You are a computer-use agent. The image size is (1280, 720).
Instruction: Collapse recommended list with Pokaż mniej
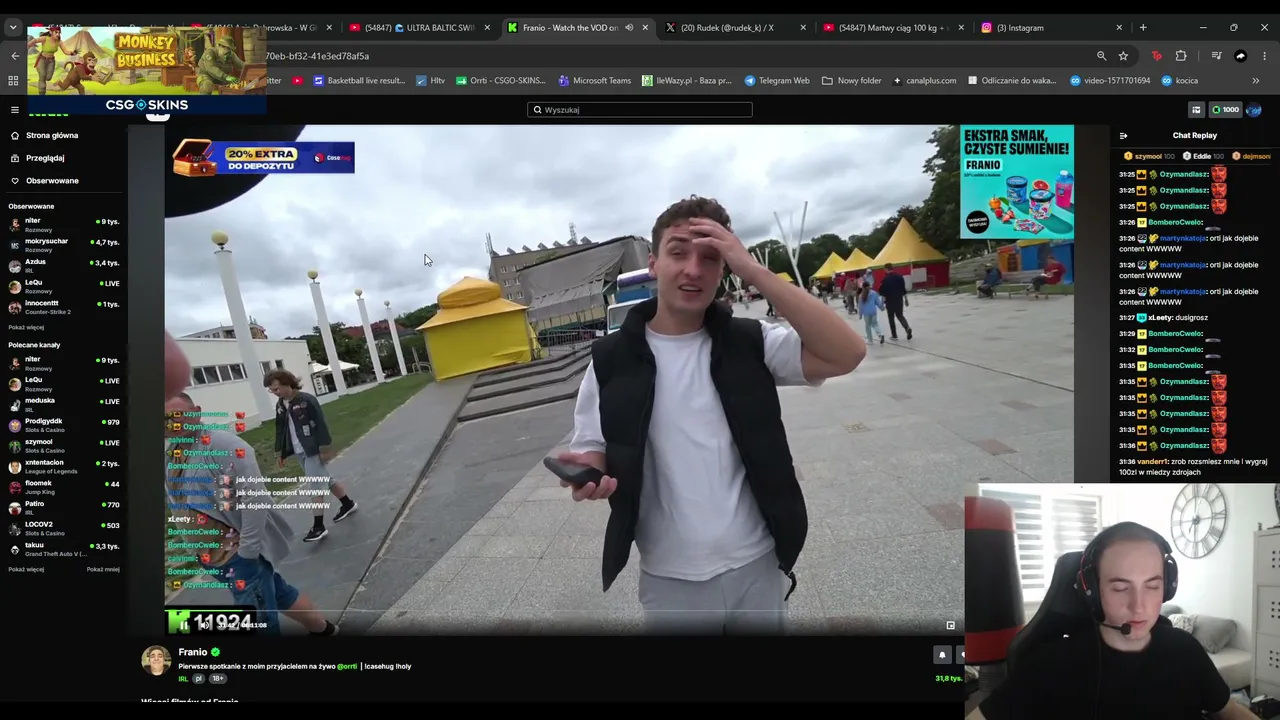tap(103, 570)
